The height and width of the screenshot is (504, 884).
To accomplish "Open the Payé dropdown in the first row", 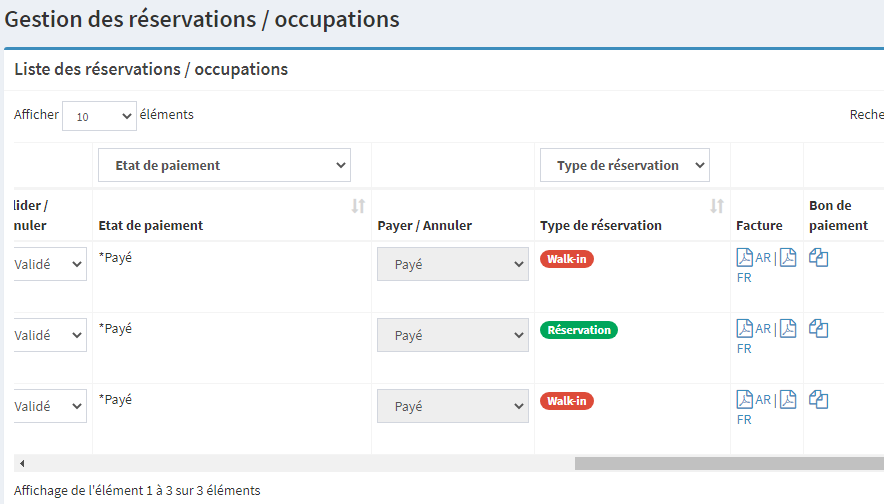I will point(452,265).
